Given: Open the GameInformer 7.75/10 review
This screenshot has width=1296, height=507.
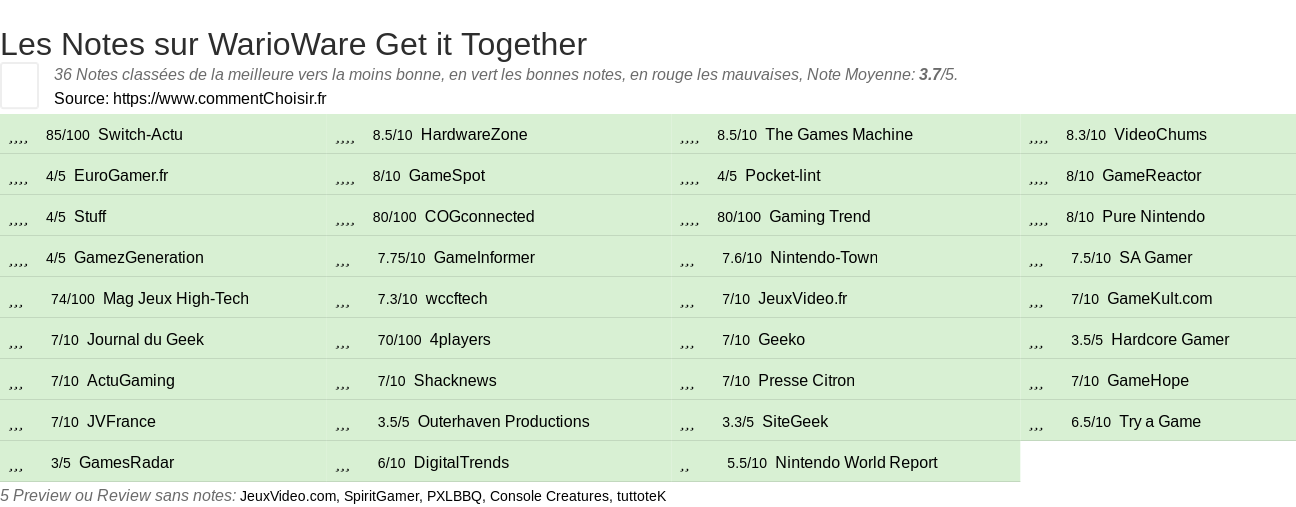Looking at the screenshot, I should click(x=484, y=258).
